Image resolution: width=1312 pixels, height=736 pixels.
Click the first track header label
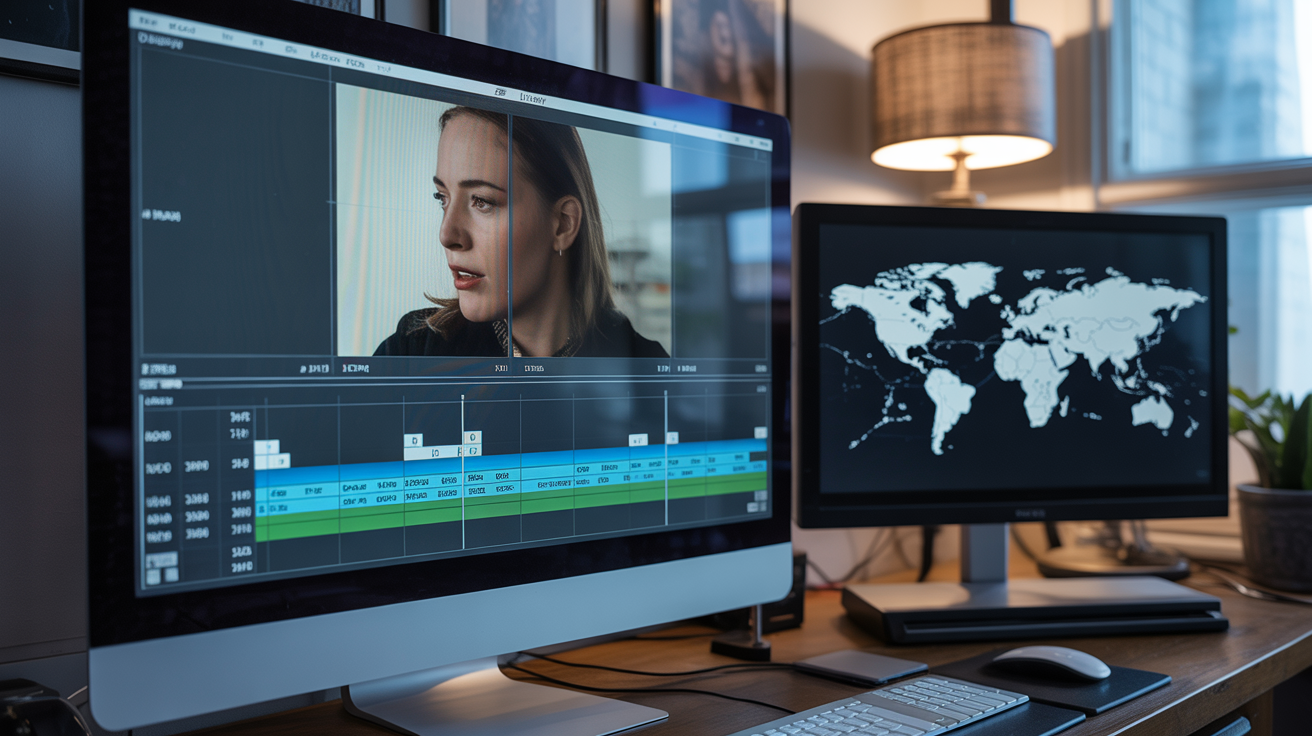158,436
